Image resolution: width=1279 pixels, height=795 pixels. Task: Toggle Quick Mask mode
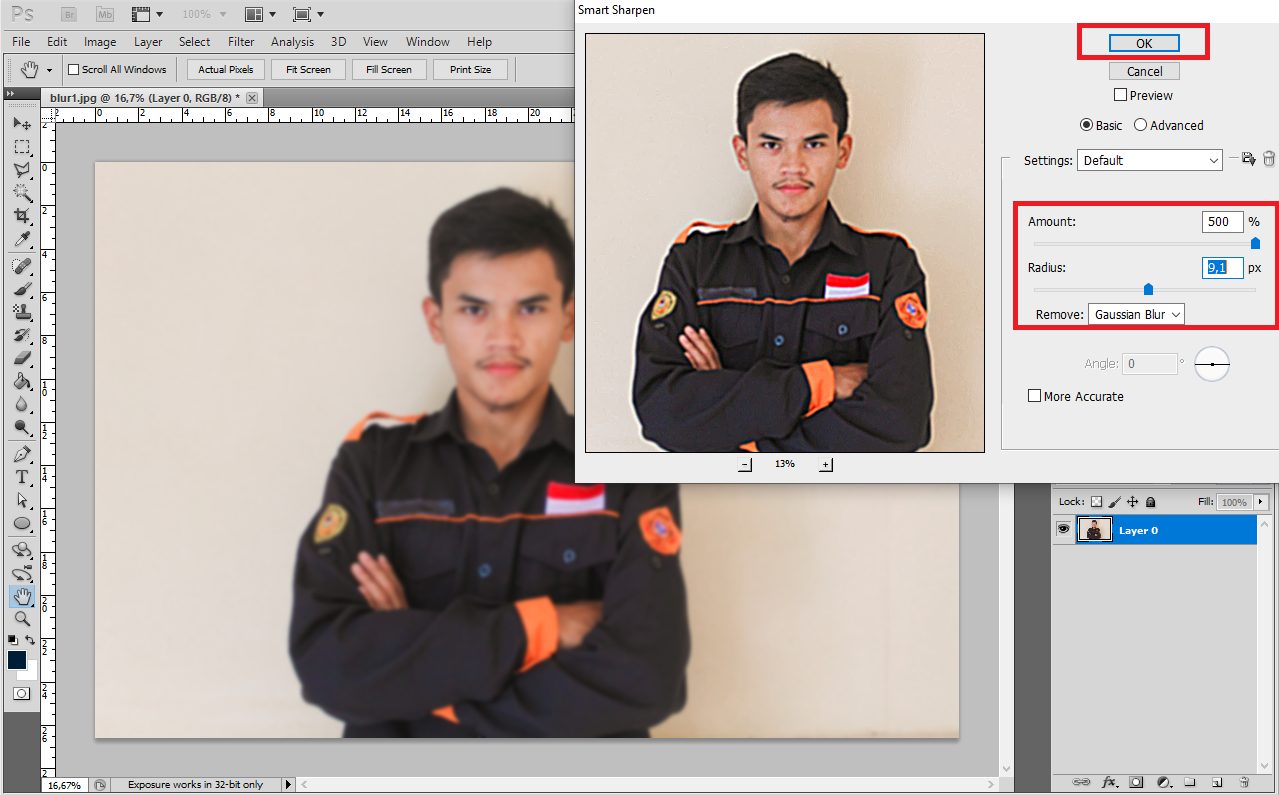tap(21, 693)
